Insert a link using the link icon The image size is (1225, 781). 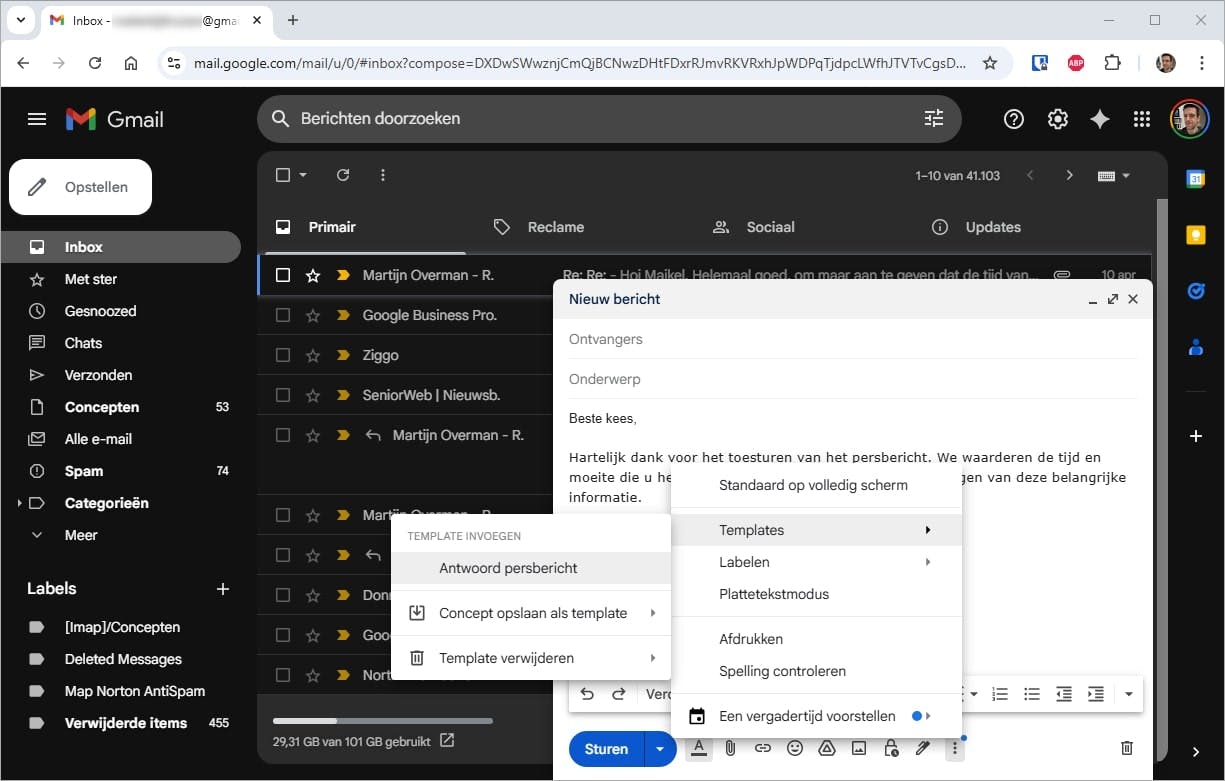pos(762,748)
